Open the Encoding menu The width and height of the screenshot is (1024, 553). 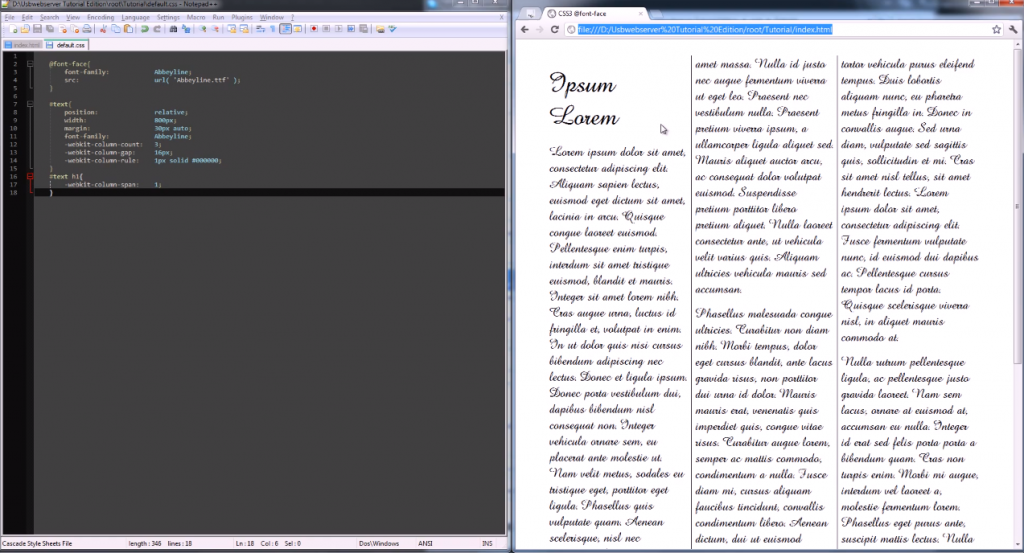(x=100, y=17)
